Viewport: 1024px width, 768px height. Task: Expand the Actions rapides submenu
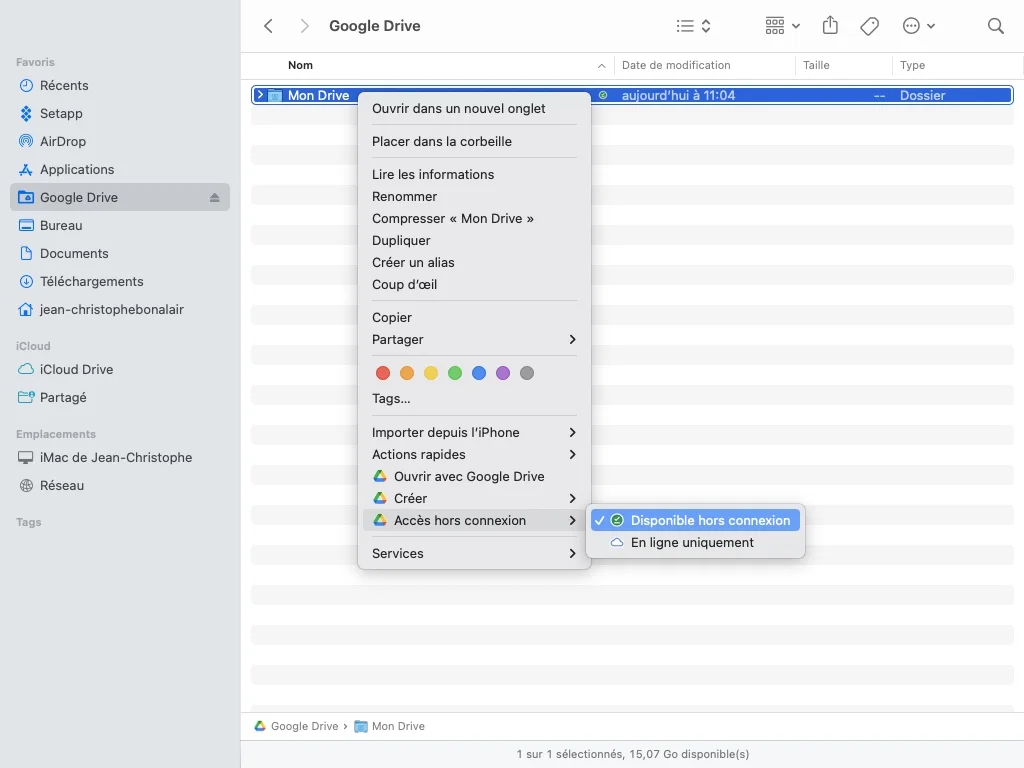(x=474, y=455)
